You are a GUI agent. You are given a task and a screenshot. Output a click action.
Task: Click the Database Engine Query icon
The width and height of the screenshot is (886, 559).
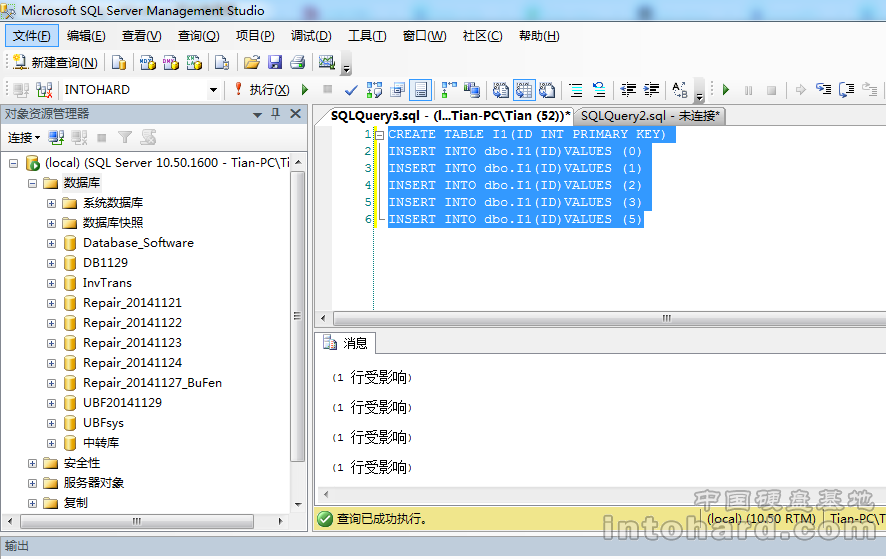pos(119,62)
